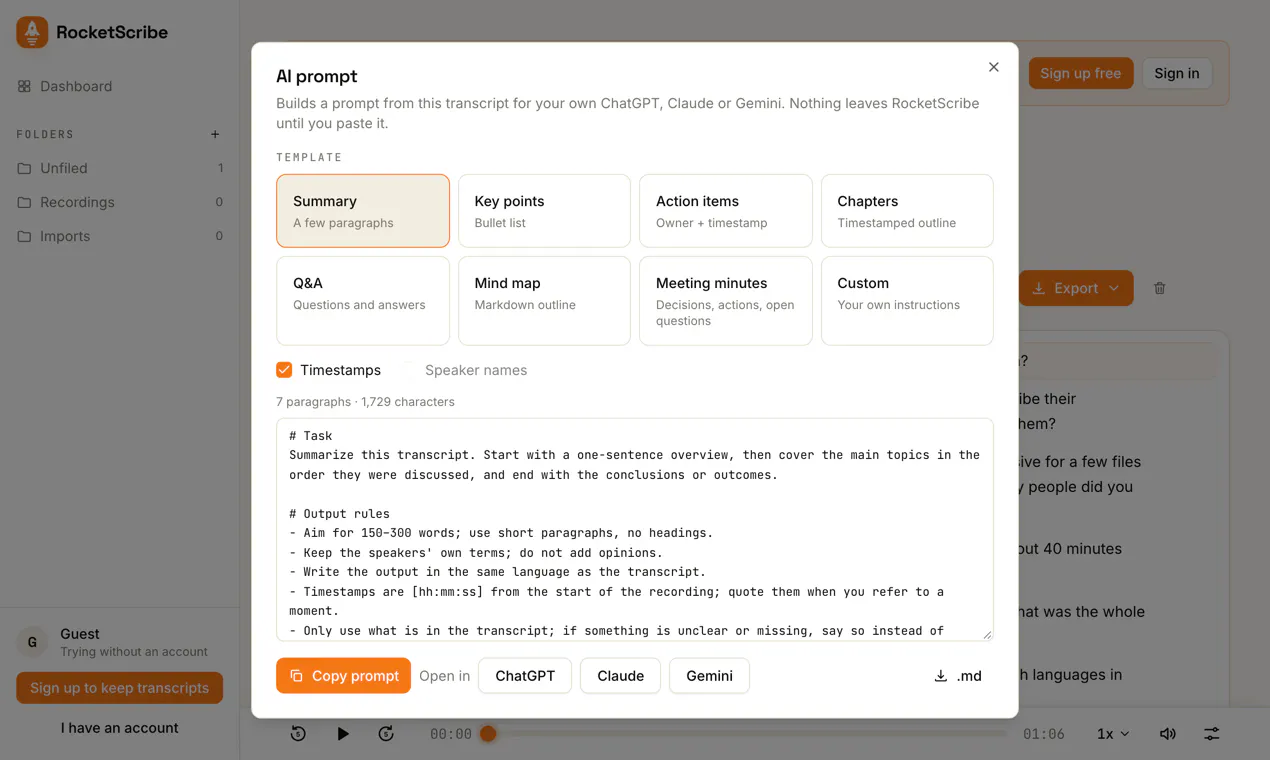Image resolution: width=1270 pixels, height=760 pixels.
Task: Open the Unfiled folder
Action: pos(119,168)
